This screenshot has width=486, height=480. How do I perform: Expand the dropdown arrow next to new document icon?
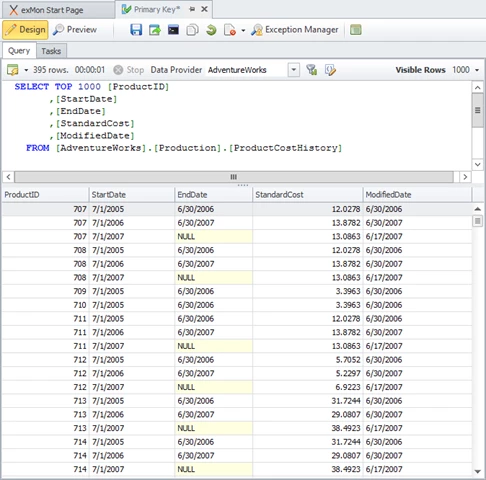pyautogui.click(x=243, y=30)
